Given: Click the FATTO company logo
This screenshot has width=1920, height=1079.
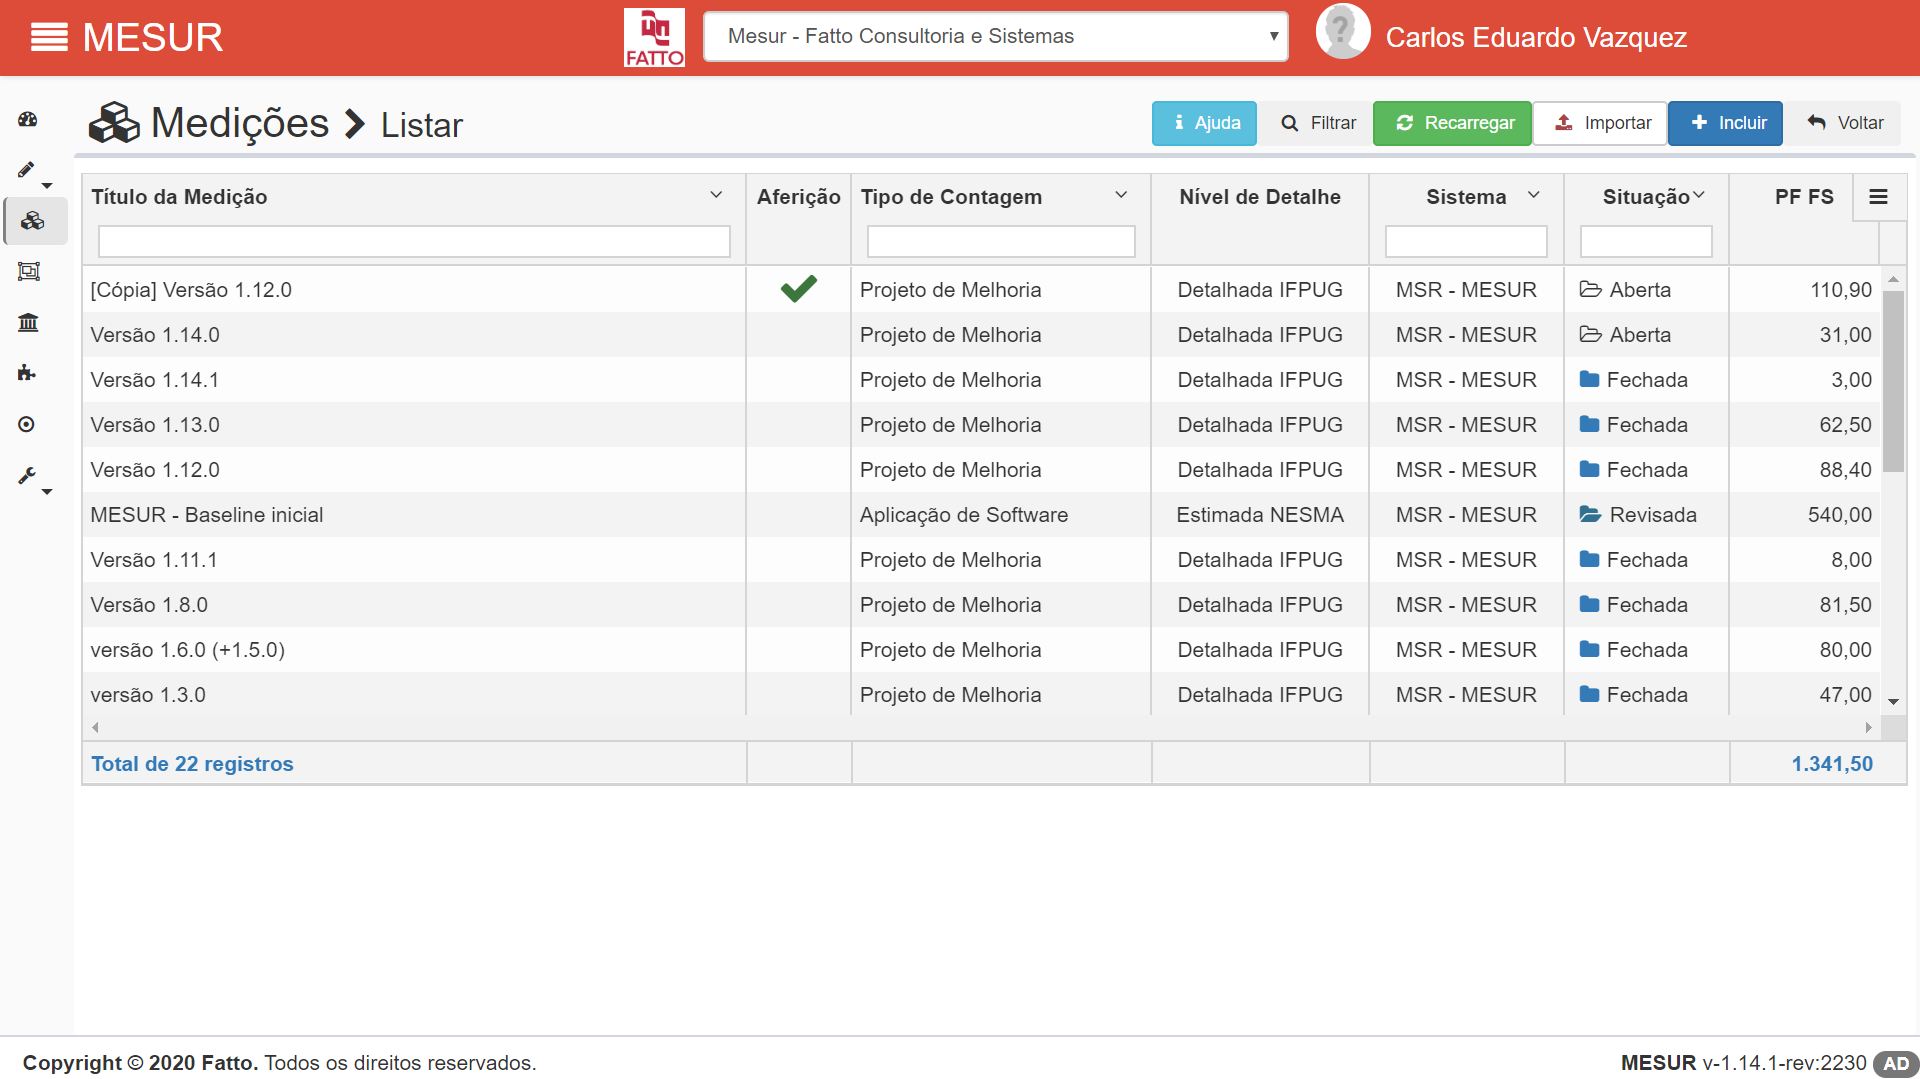Looking at the screenshot, I should [654, 38].
